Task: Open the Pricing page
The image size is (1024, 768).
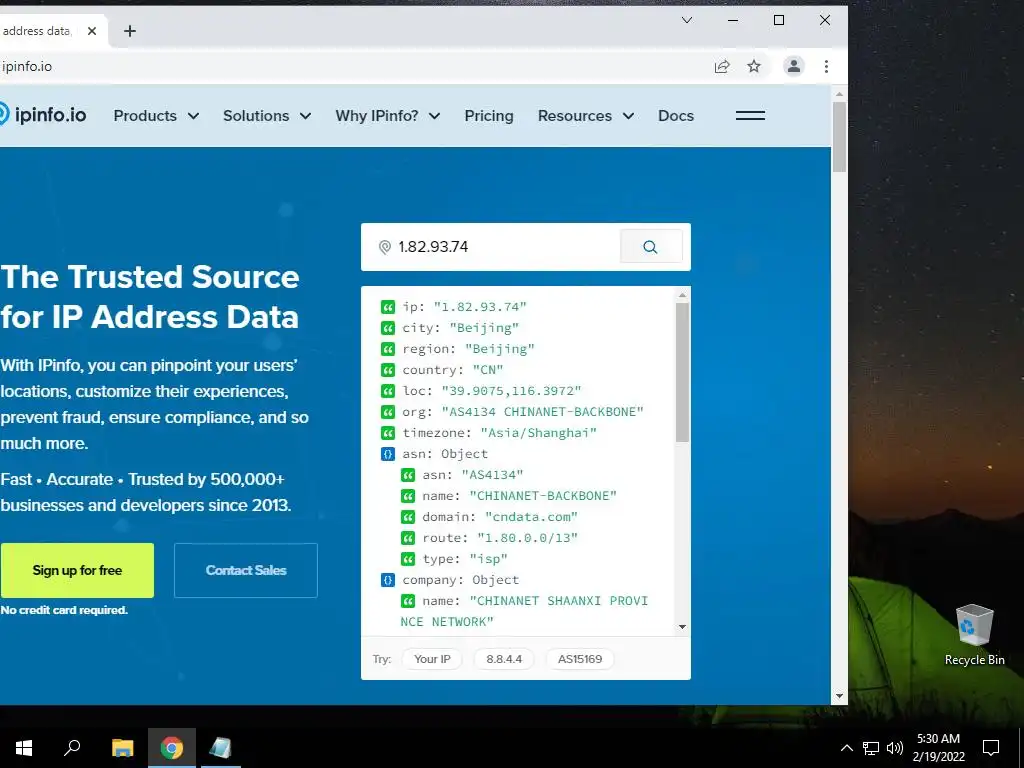Action: pos(489,116)
